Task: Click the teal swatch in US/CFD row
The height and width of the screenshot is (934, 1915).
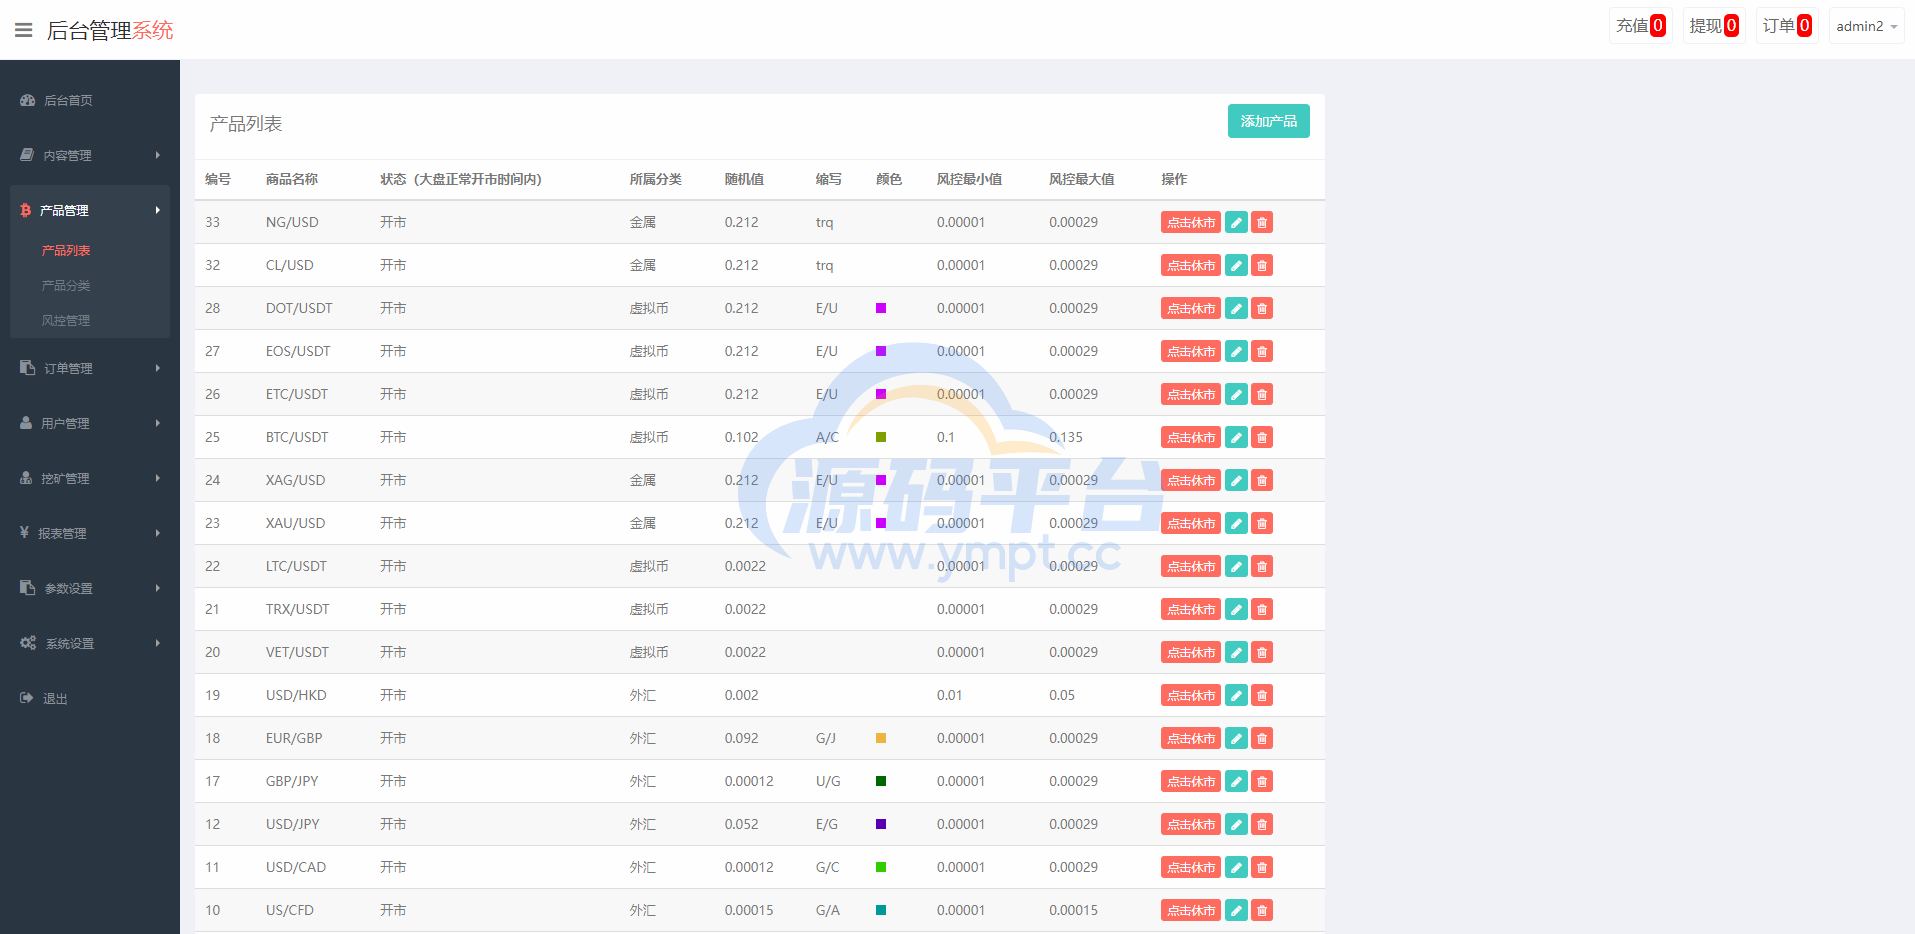Action: click(x=881, y=910)
